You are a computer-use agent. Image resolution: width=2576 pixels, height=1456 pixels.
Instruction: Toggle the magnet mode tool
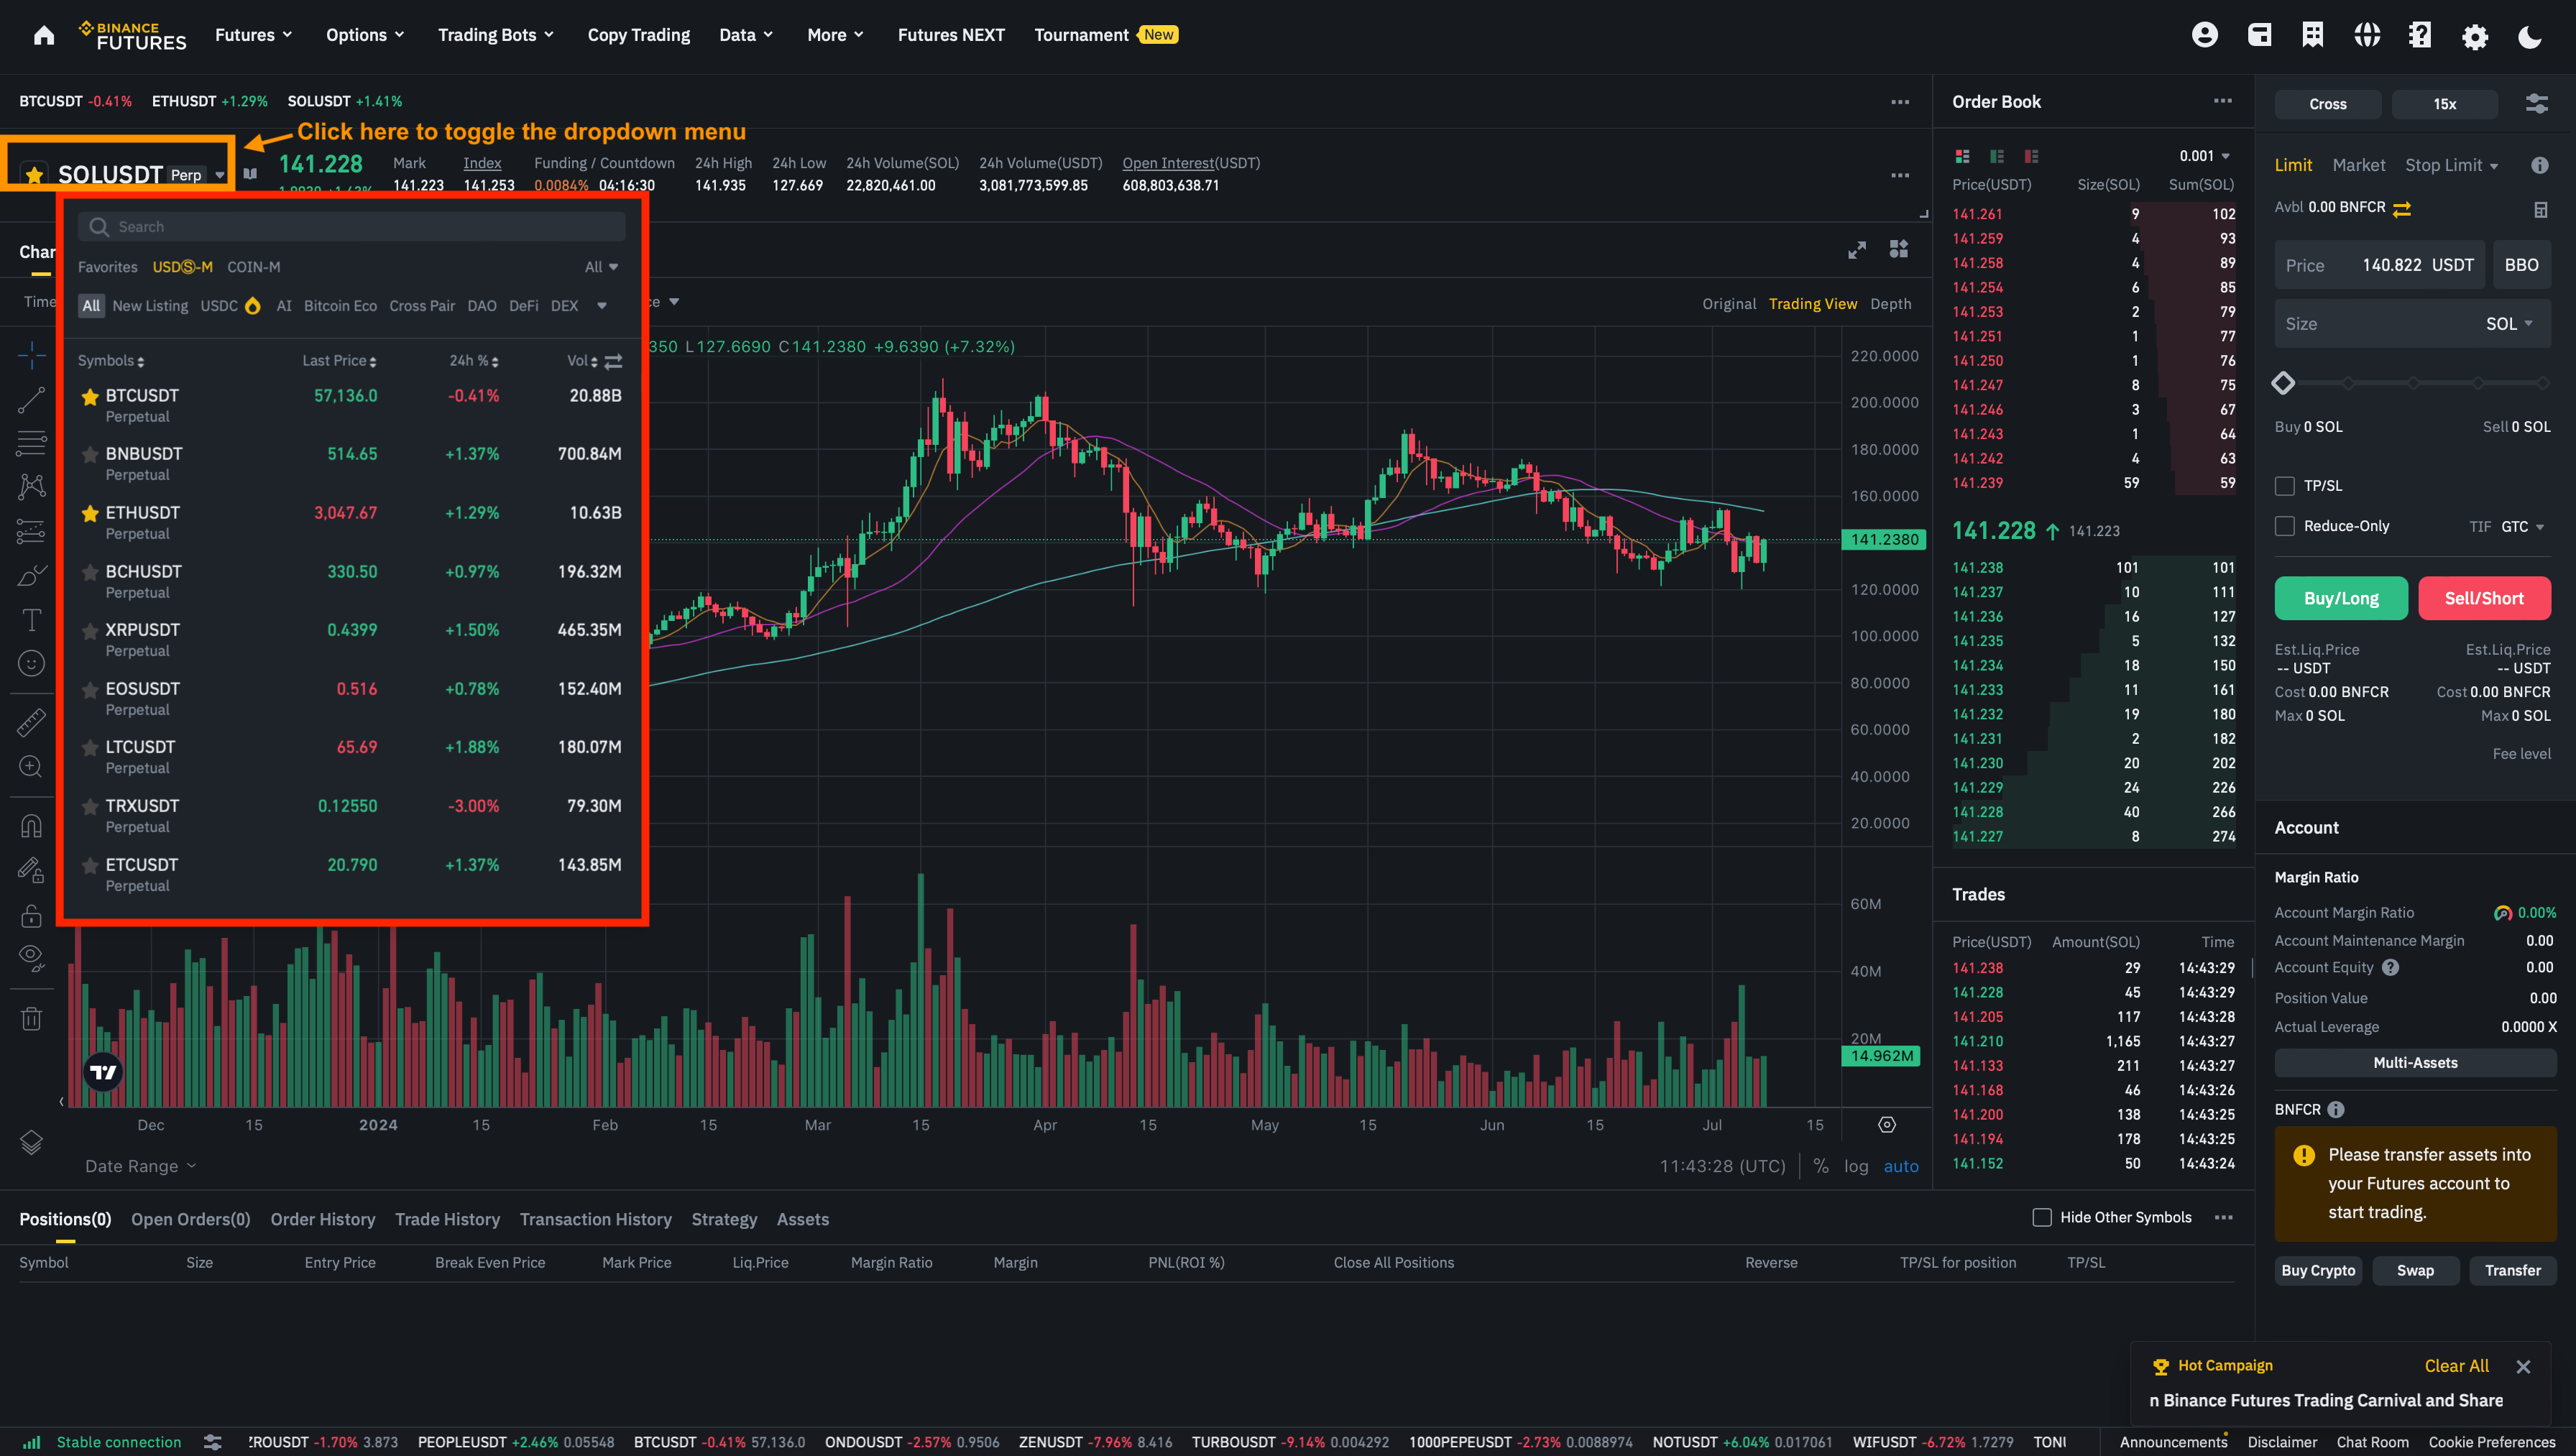click(31, 826)
